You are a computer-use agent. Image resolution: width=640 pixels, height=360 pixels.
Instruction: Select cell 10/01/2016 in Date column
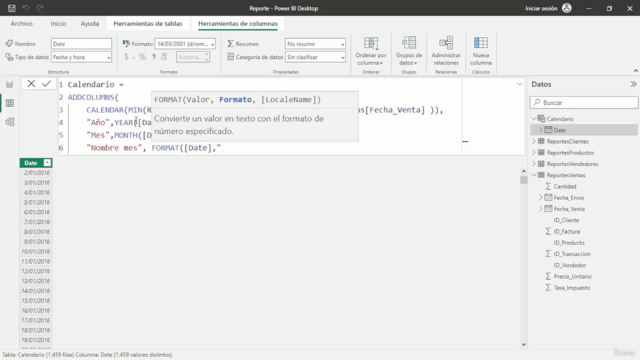36,251
